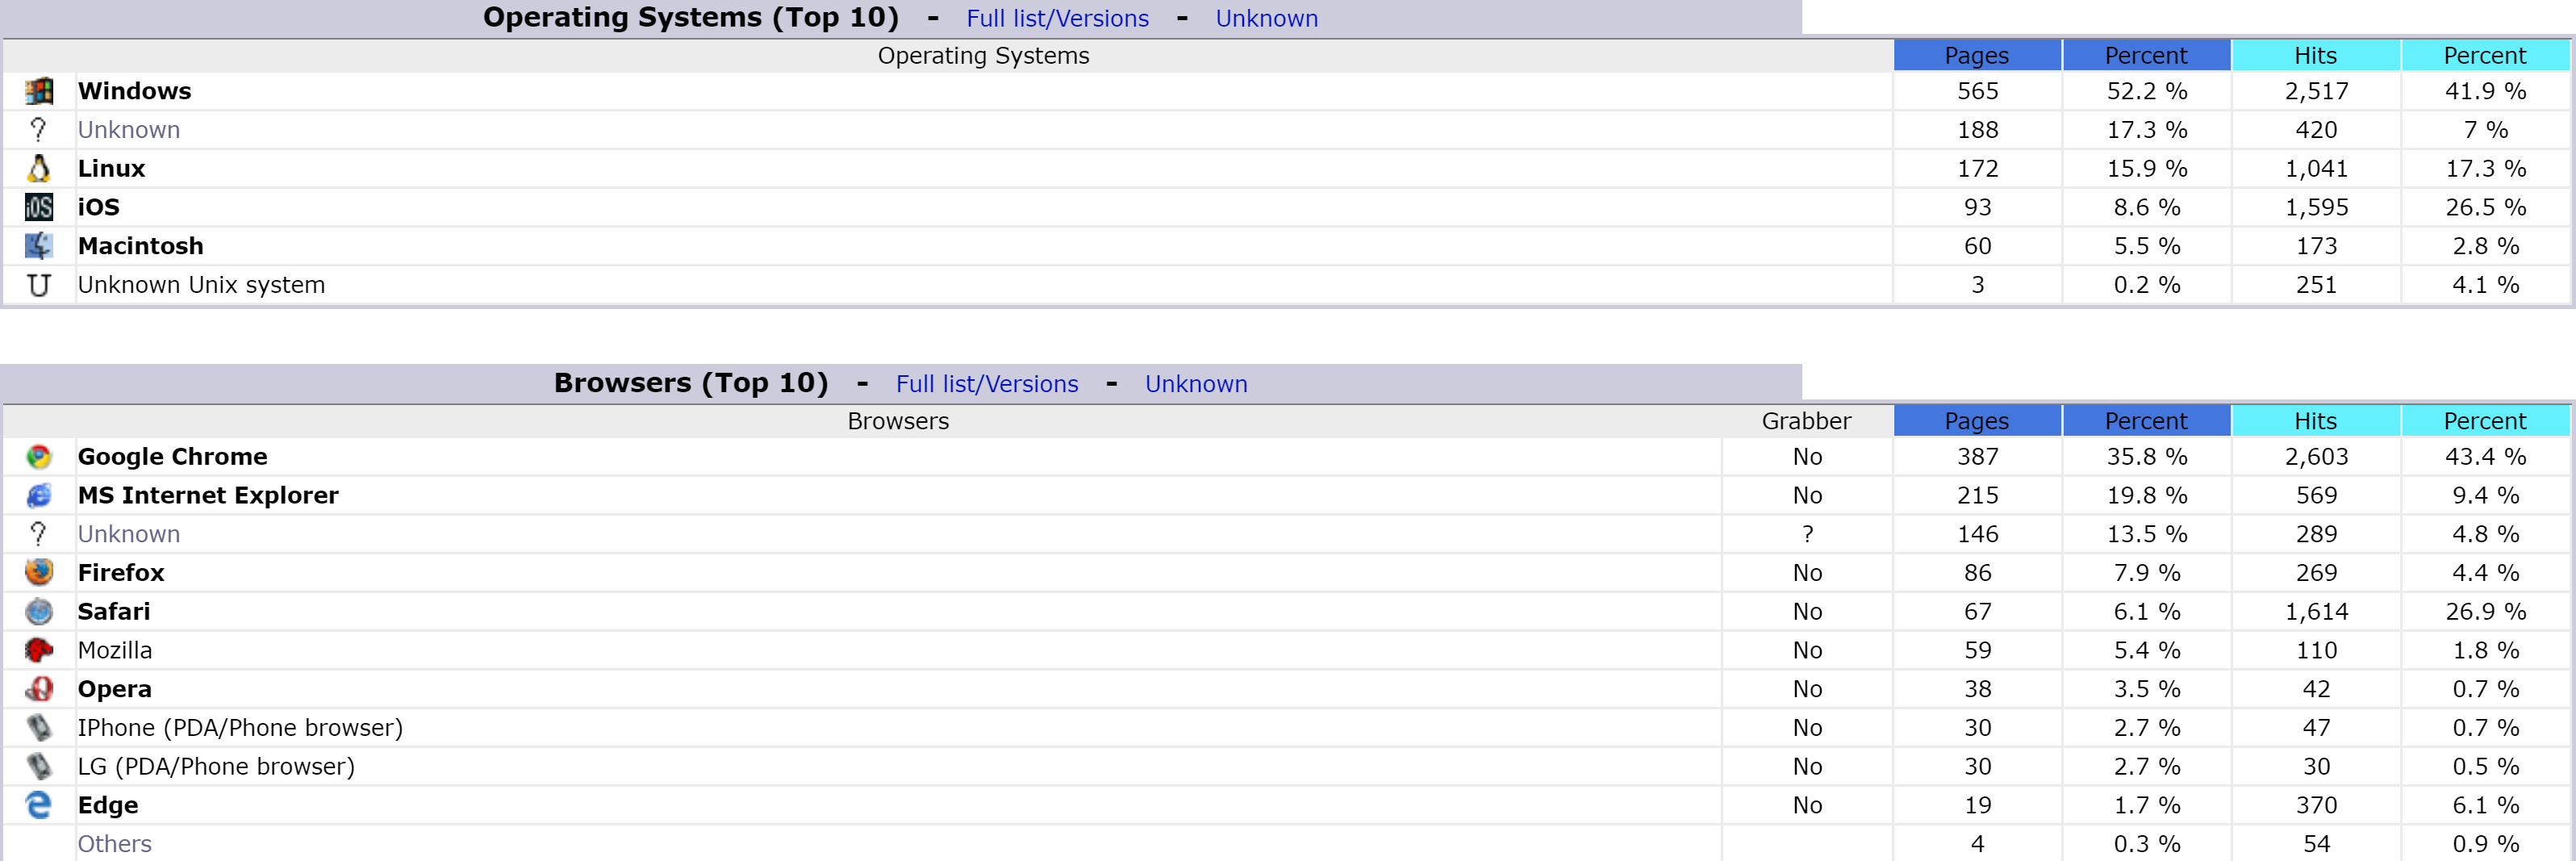Click the iOS icon

pos(39,207)
